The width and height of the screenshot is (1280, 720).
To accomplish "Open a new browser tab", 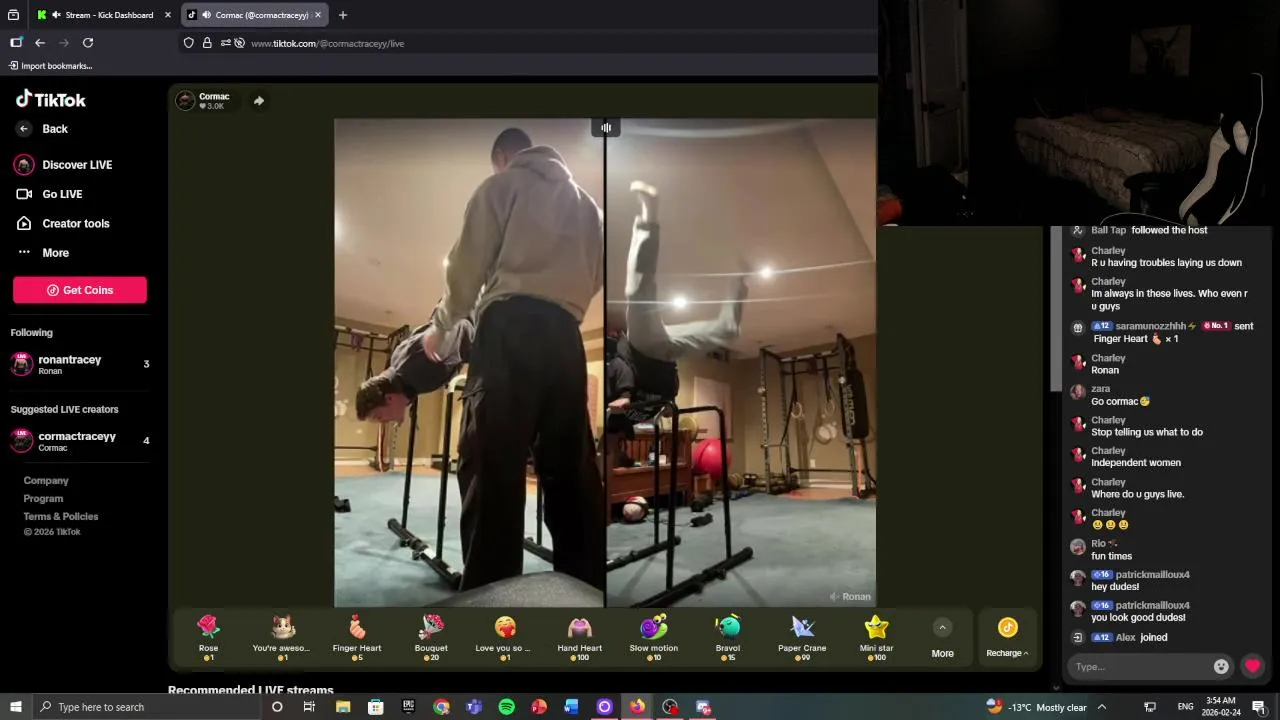I will coord(343,15).
